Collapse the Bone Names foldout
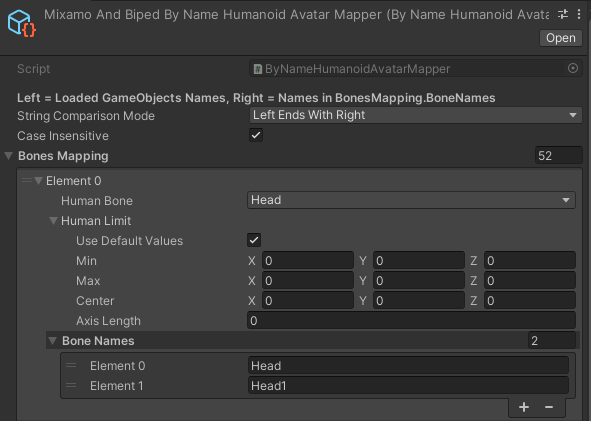The width and height of the screenshot is (591, 421). coord(52,341)
